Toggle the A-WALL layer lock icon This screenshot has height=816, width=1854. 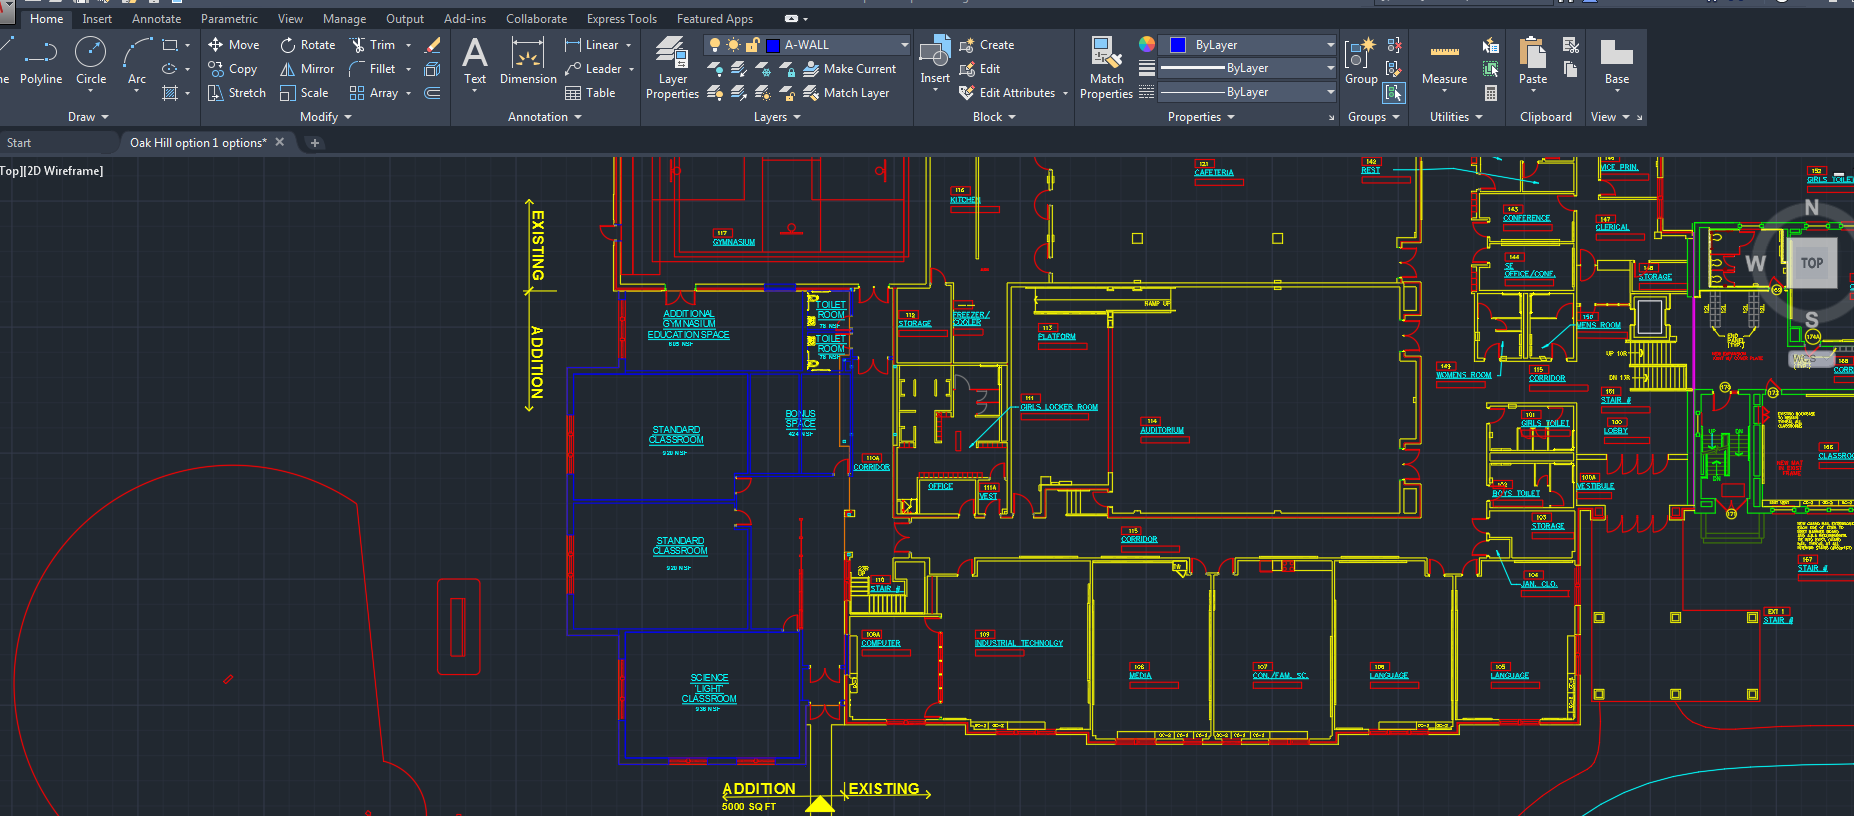pyautogui.click(x=752, y=45)
